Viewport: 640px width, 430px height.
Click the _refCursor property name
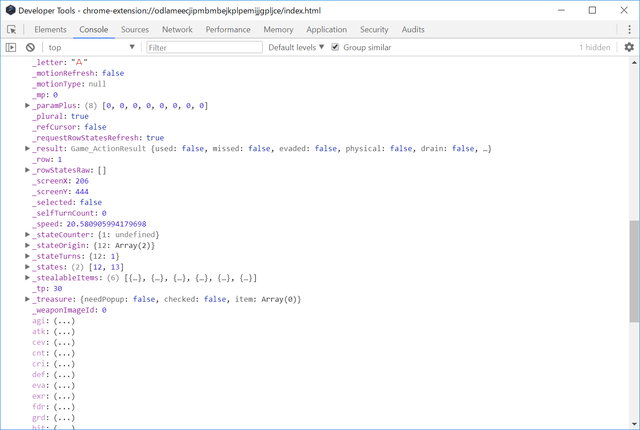[x=56, y=127]
